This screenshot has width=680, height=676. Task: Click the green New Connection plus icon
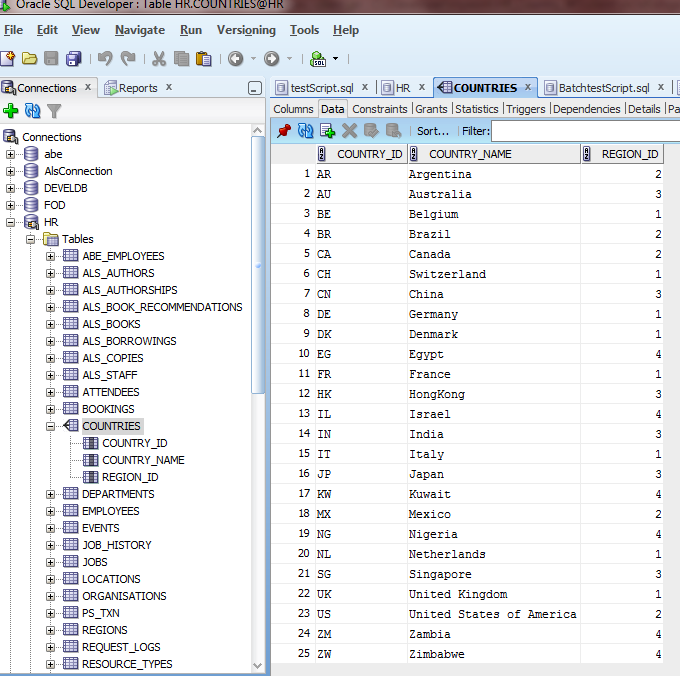(11, 111)
